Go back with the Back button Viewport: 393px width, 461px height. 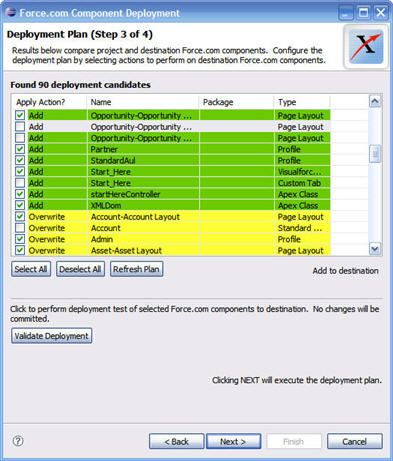click(177, 441)
